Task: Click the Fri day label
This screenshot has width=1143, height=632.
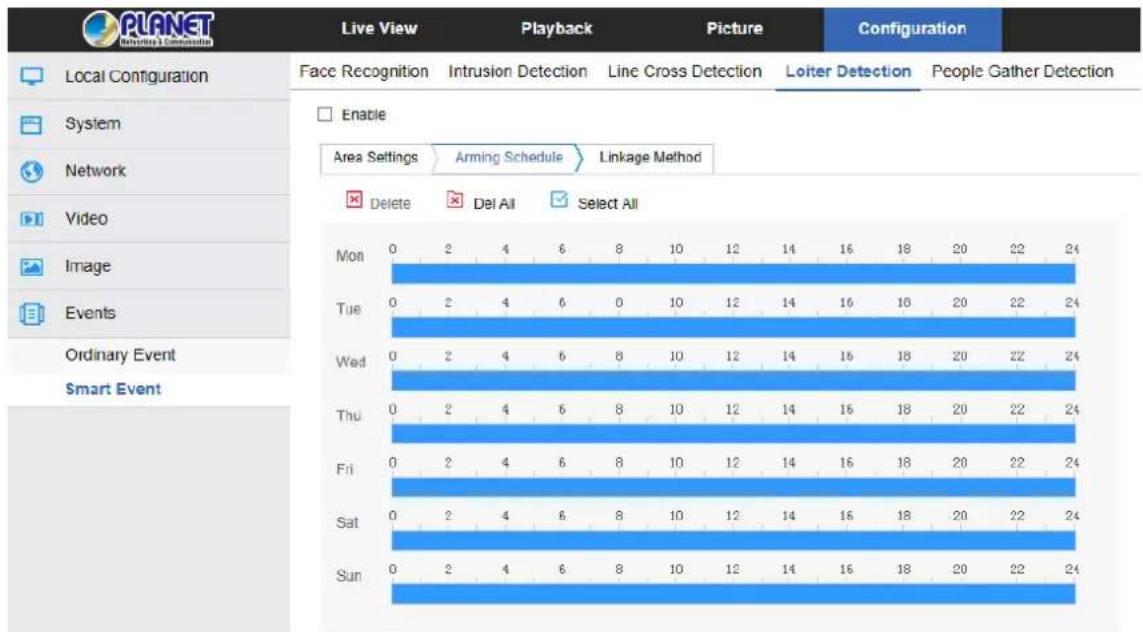Action: [345, 469]
